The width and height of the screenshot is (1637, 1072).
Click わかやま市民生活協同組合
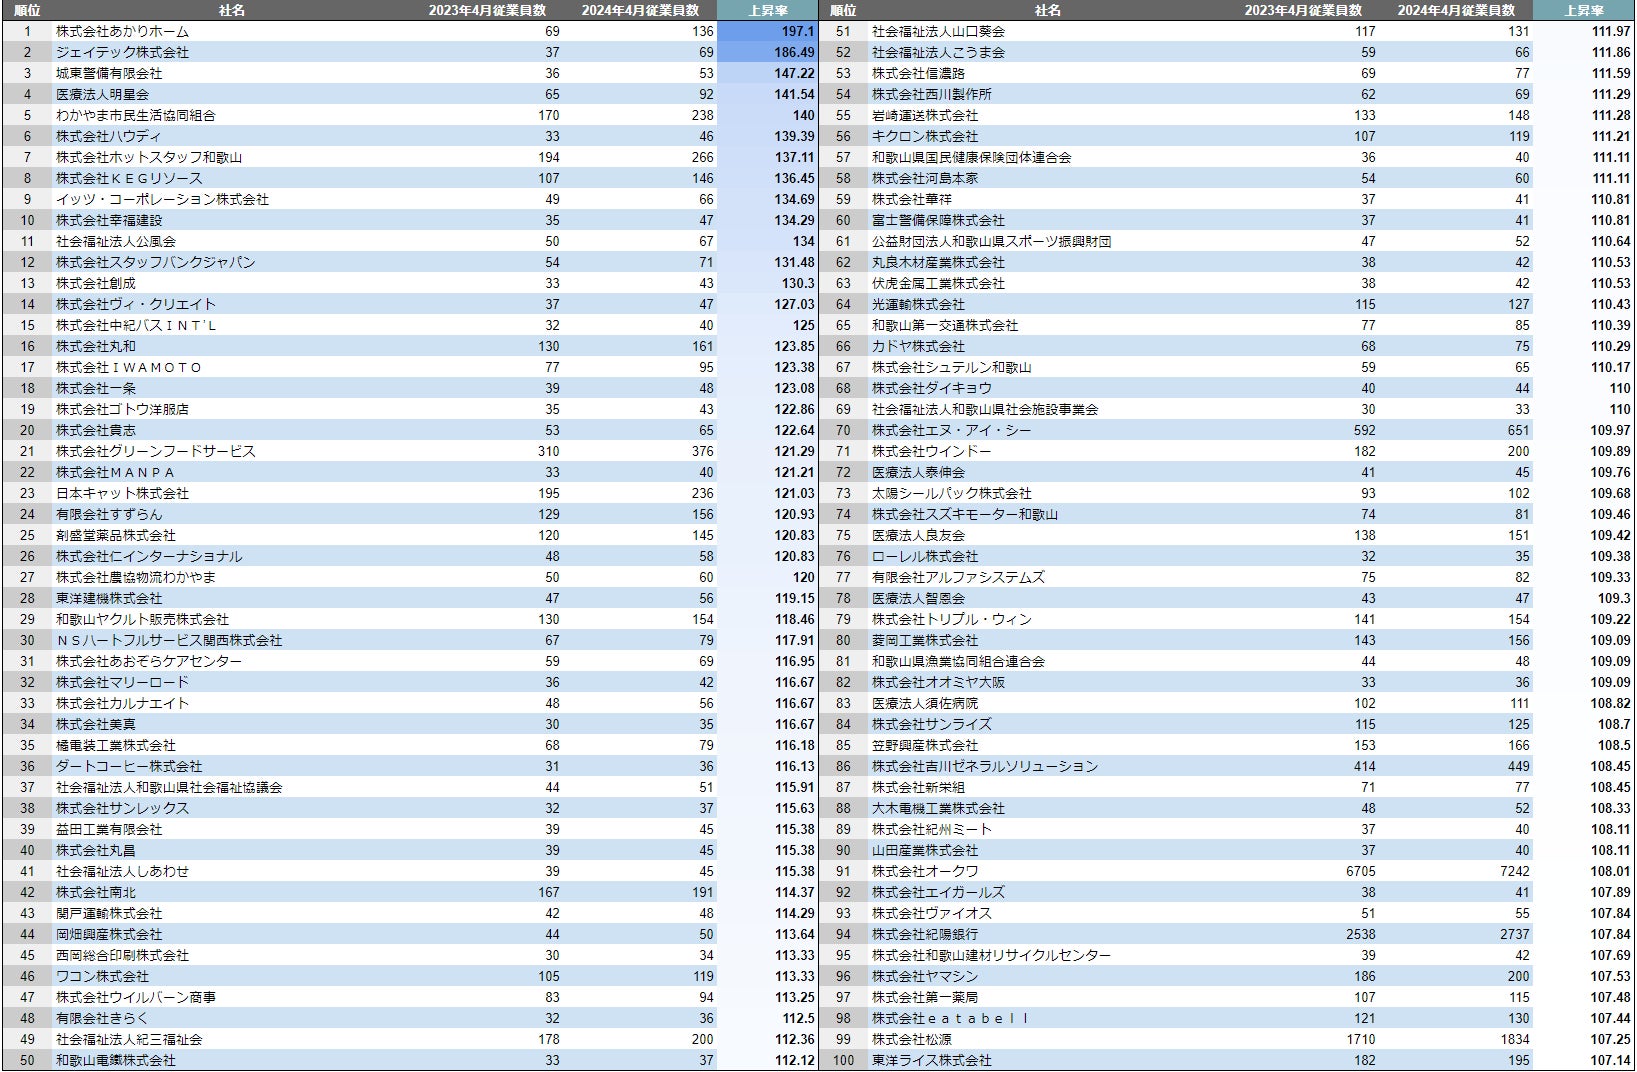pos(136,115)
